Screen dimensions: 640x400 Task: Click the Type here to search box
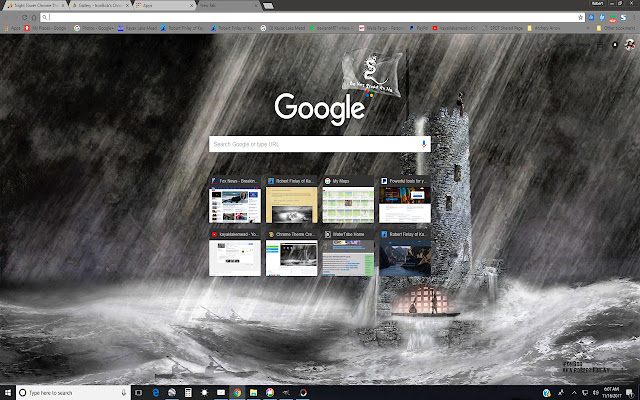pos(73,393)
